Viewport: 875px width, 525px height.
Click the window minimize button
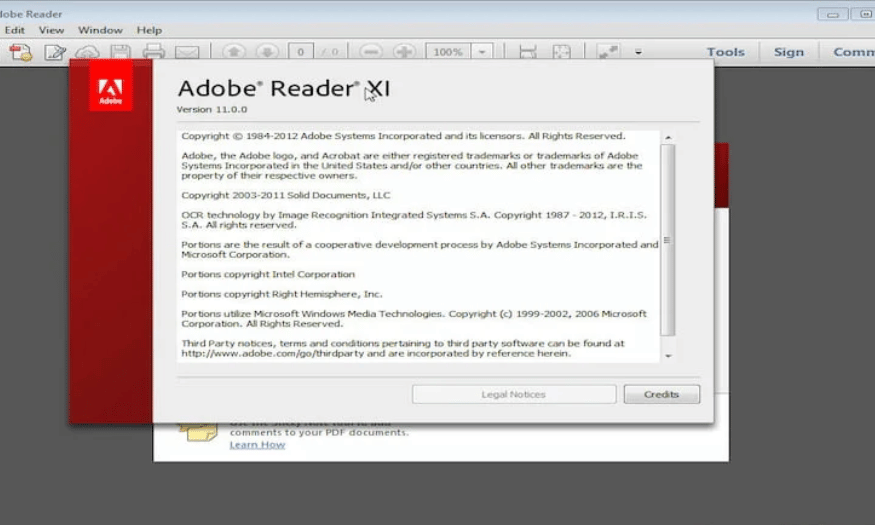[833, 15]
